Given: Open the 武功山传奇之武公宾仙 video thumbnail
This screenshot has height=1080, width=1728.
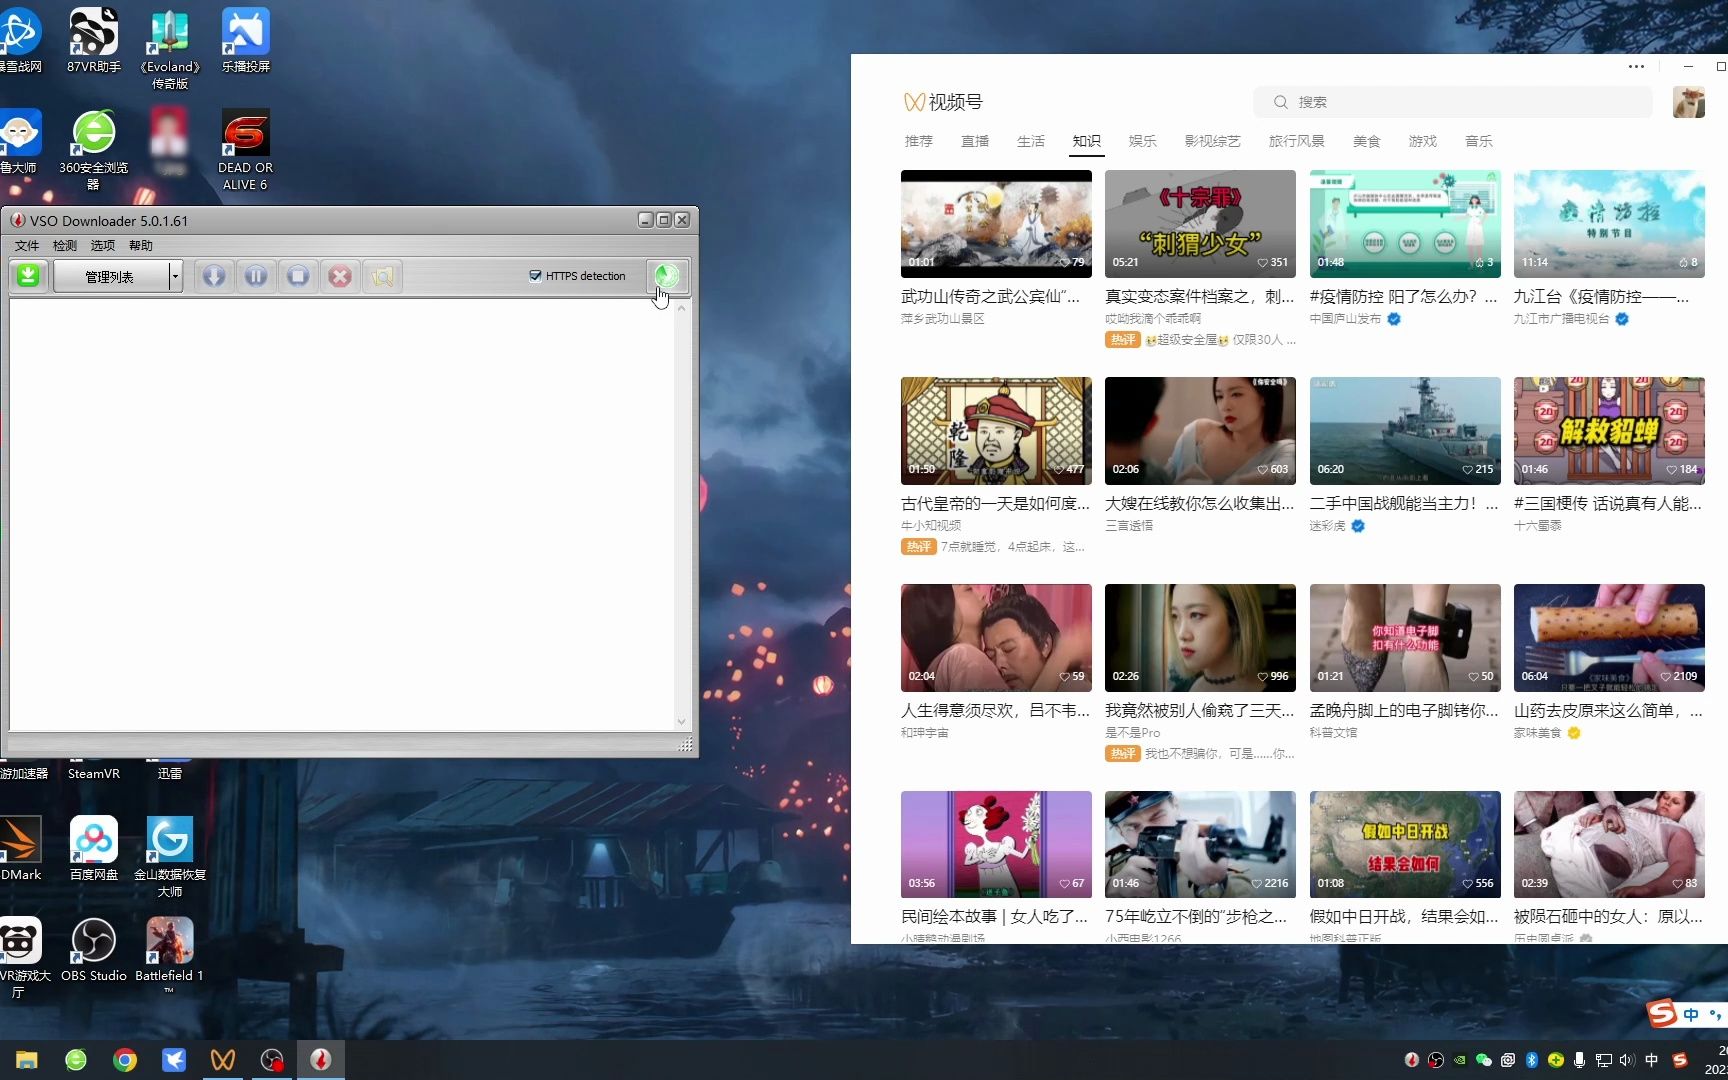Looking at the screenshot, I should coord(996,224).
